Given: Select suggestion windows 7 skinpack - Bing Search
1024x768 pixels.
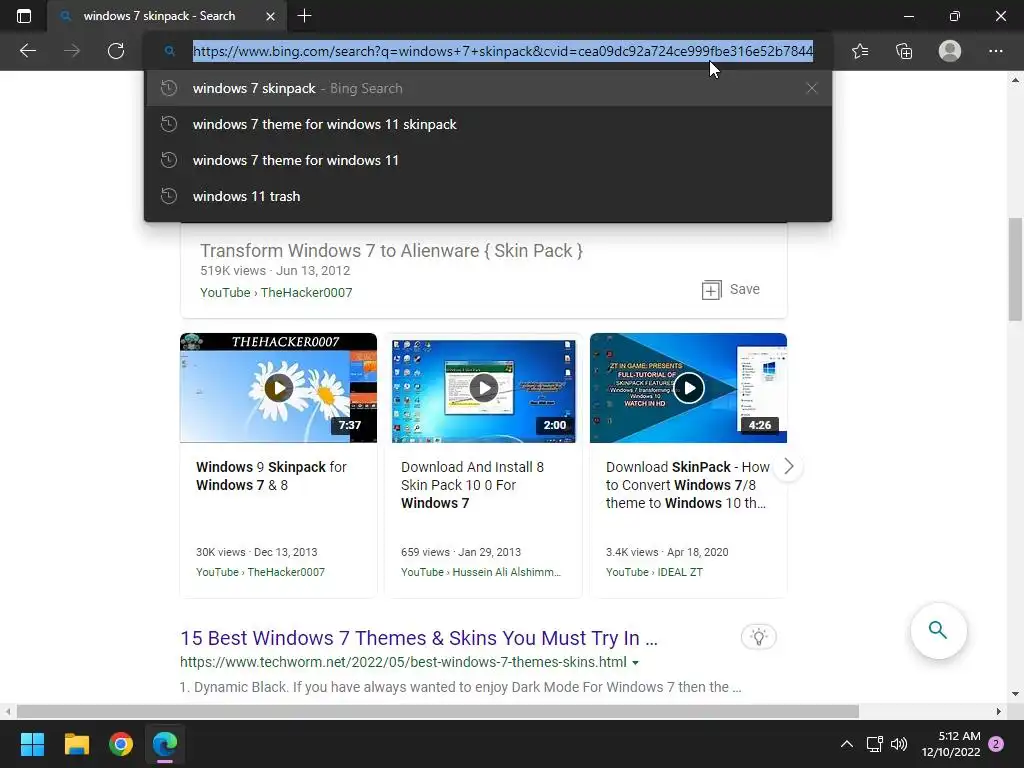Looking at the screenshot, I should pos(488,88).
